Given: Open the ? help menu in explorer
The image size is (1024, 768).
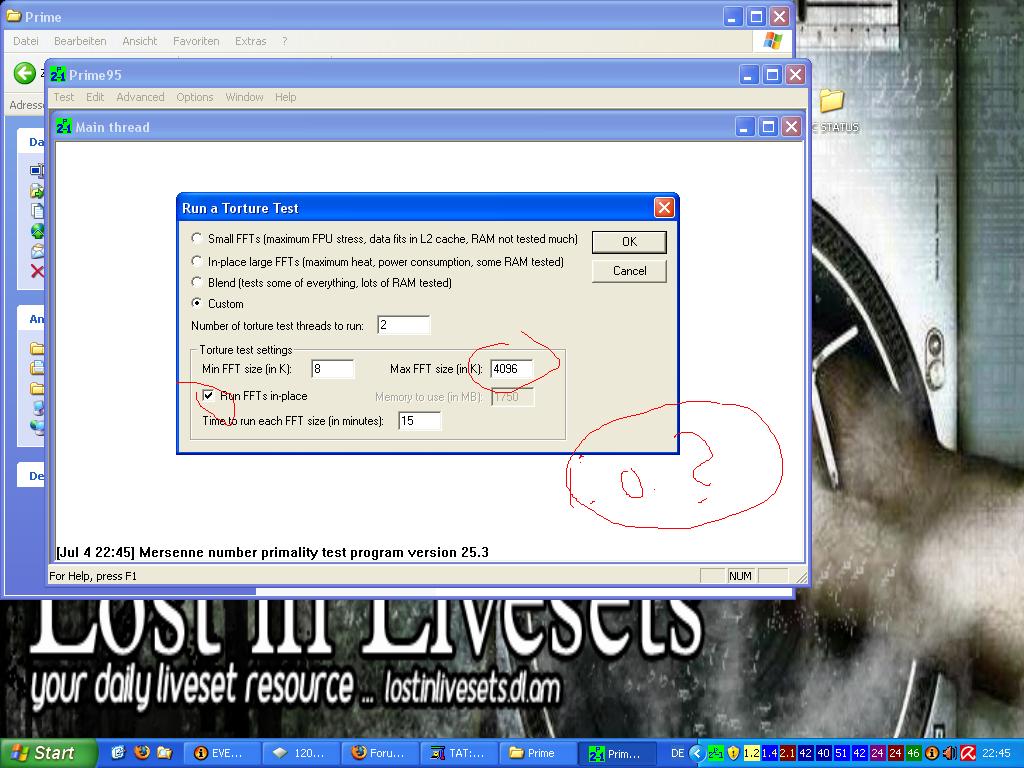Looking at the screenshot, I should click(x=284, y=40).
